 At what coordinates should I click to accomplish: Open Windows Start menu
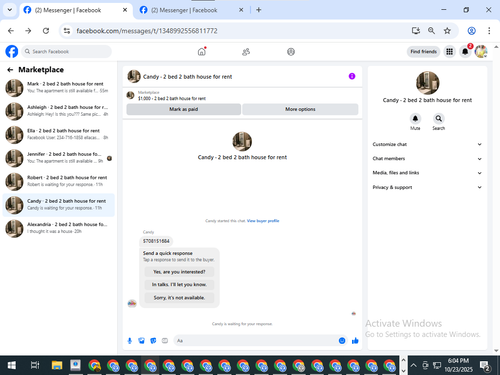[12, 365]
